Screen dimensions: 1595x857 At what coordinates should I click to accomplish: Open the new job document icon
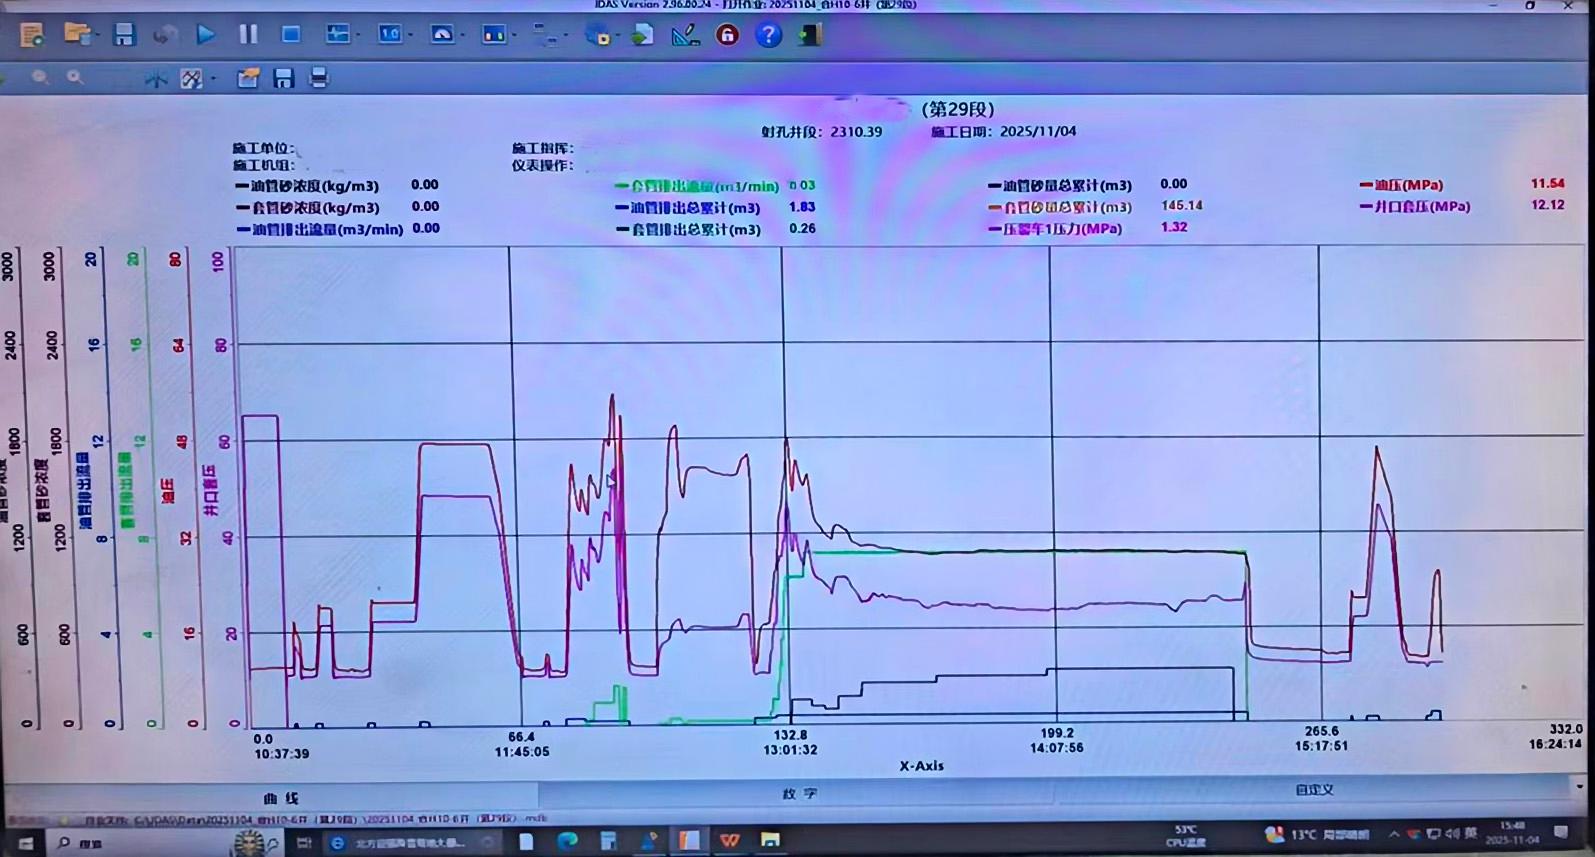pyautogui.click(x=32, y=35)
